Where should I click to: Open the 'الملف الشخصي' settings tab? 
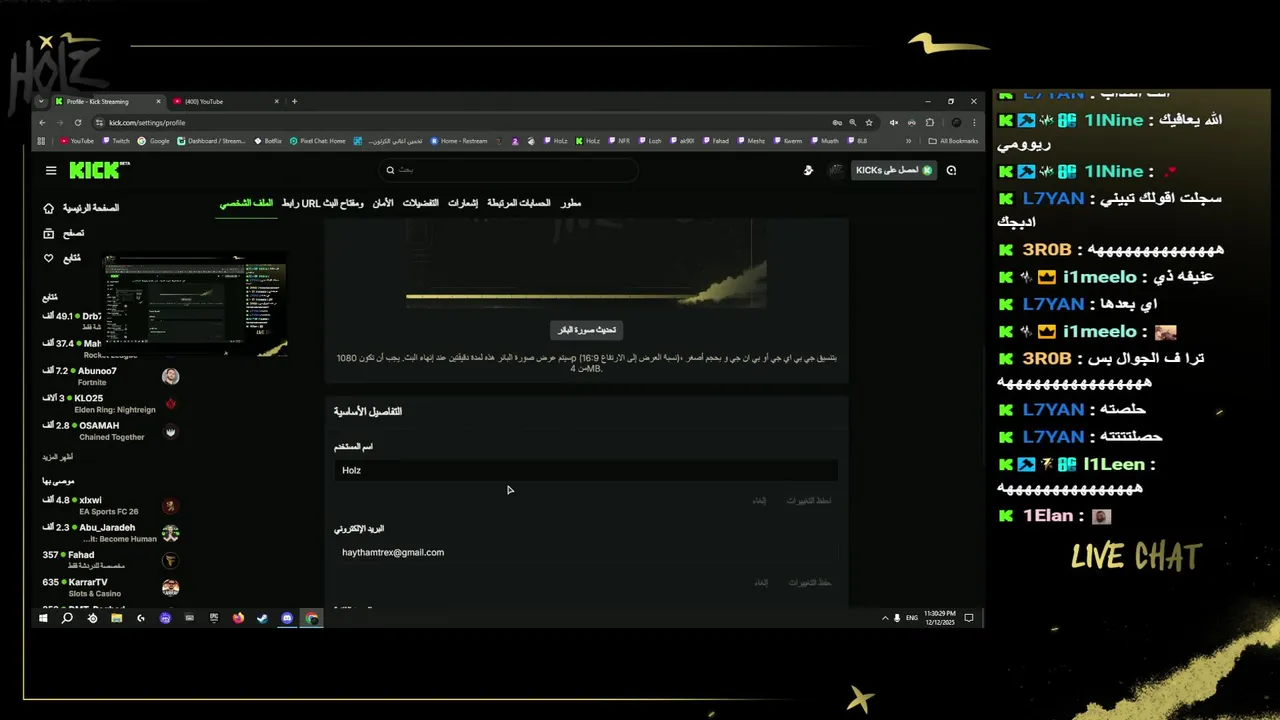pyautogui.click(x=246, y=203)
